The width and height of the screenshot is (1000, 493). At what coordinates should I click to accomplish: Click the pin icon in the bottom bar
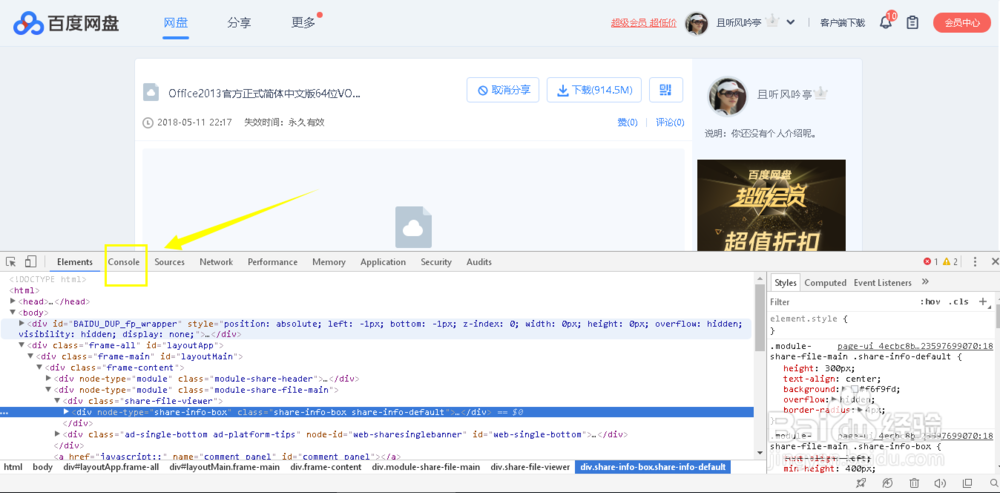click(860, 483)
